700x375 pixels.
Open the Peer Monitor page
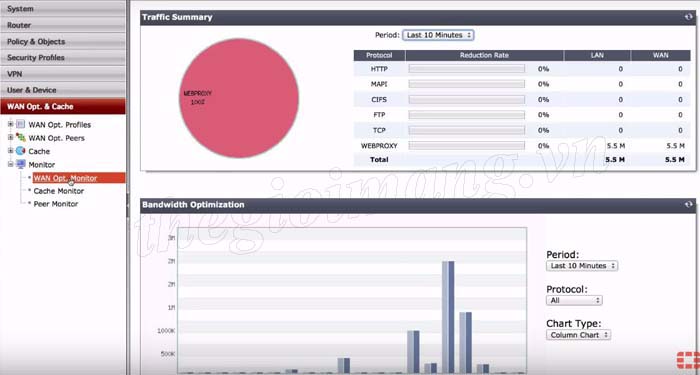(56, 204)
